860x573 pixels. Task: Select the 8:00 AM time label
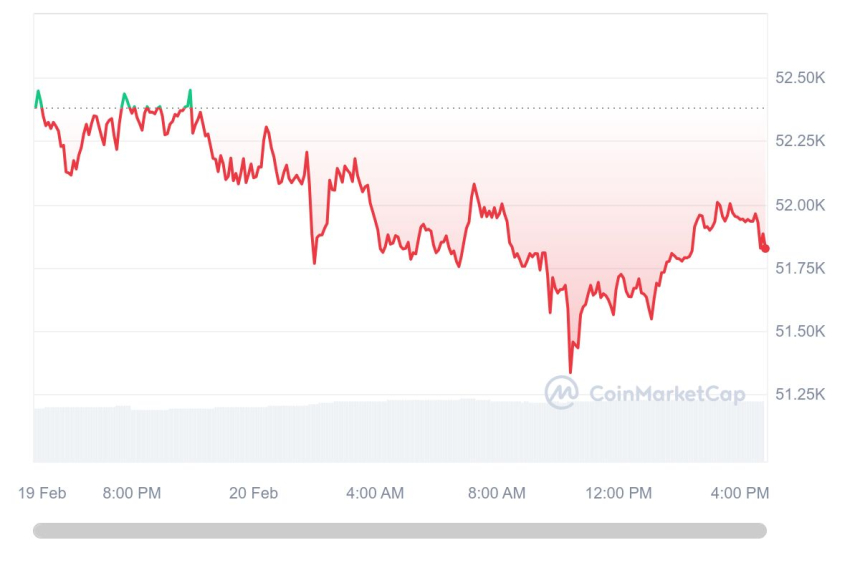point(497,493)
